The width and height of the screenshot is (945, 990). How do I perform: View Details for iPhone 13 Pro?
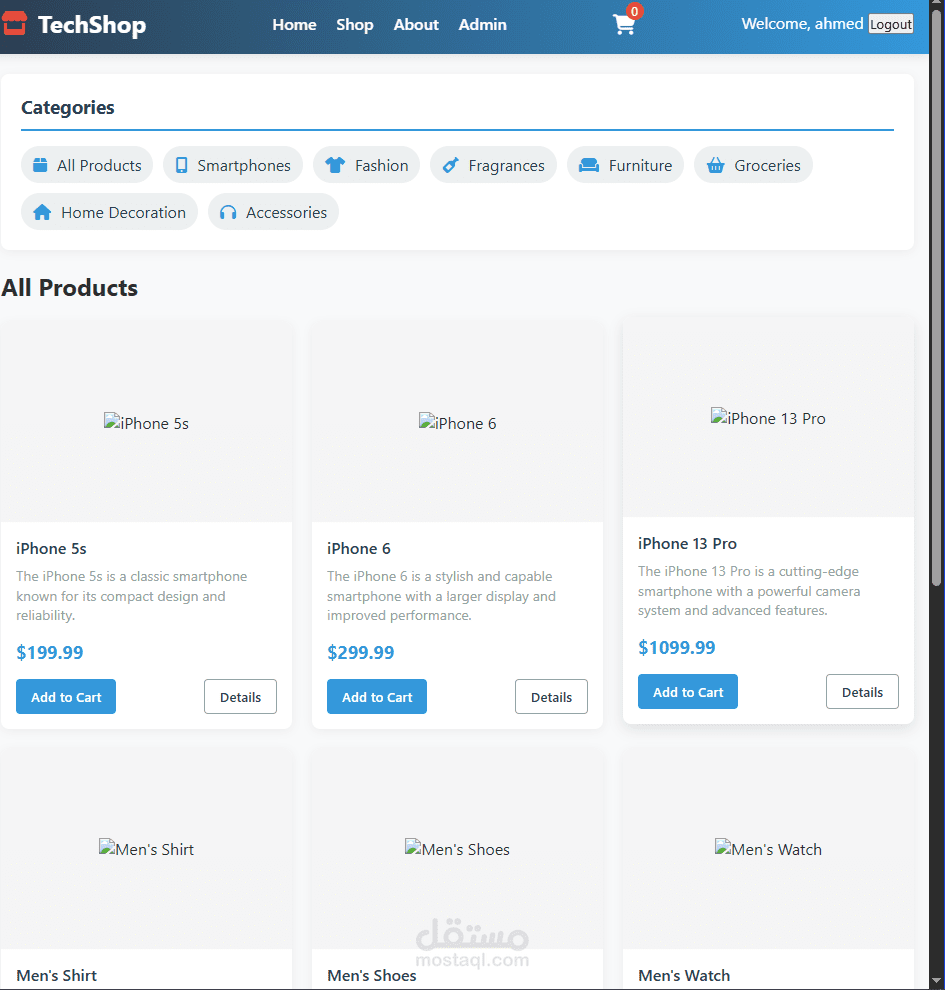click(x=862, y=691)
